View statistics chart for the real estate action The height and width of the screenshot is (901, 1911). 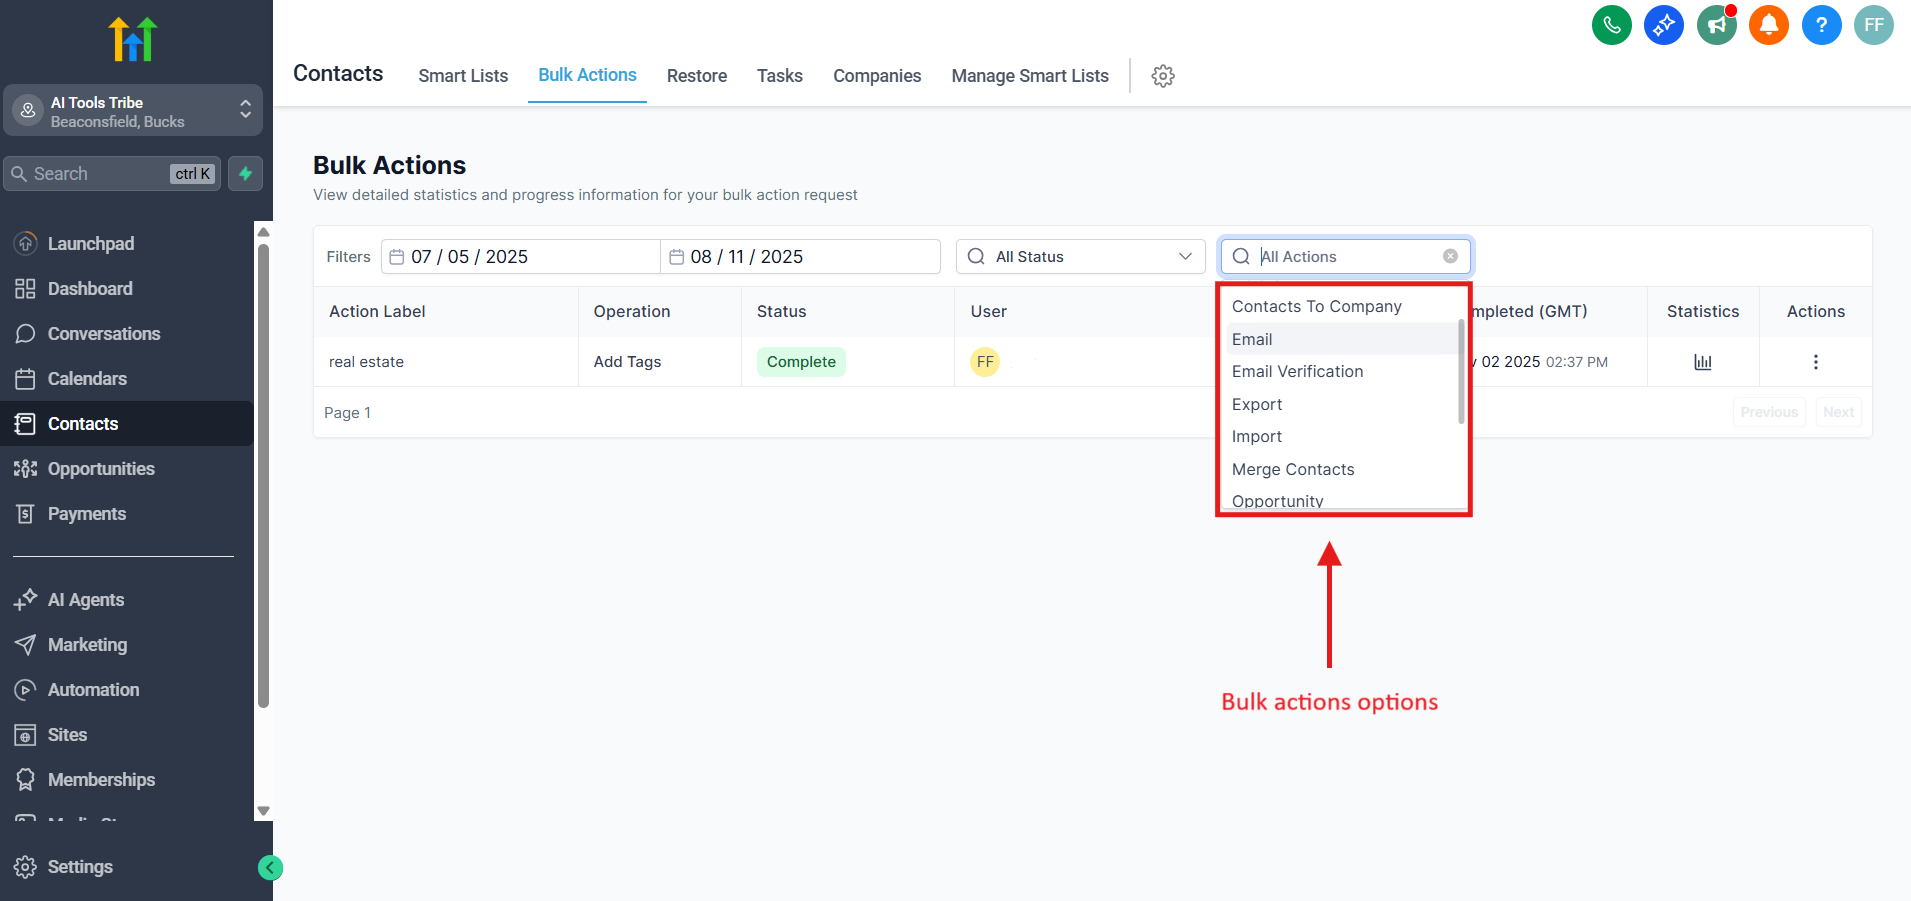coord(1703,361)
